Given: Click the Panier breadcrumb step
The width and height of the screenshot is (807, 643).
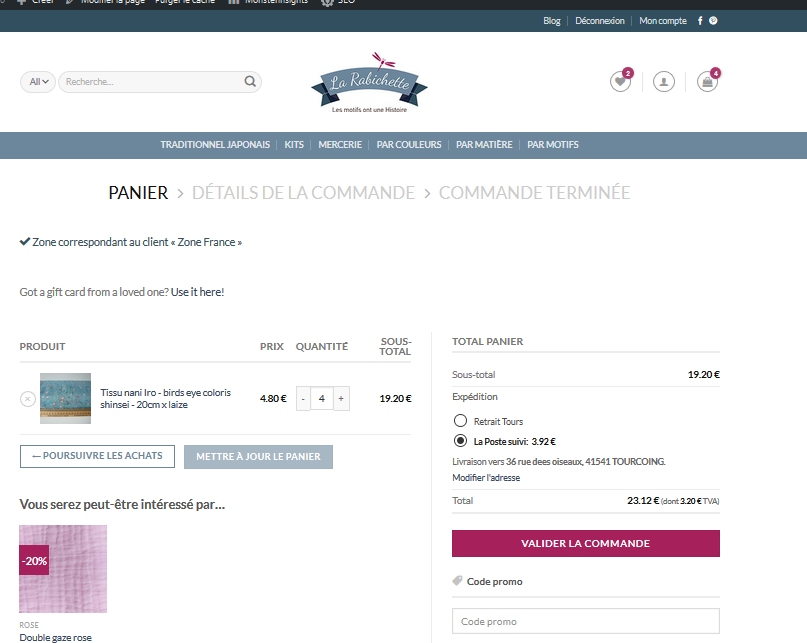Looking at the screenshot, I should pos(138,193).
